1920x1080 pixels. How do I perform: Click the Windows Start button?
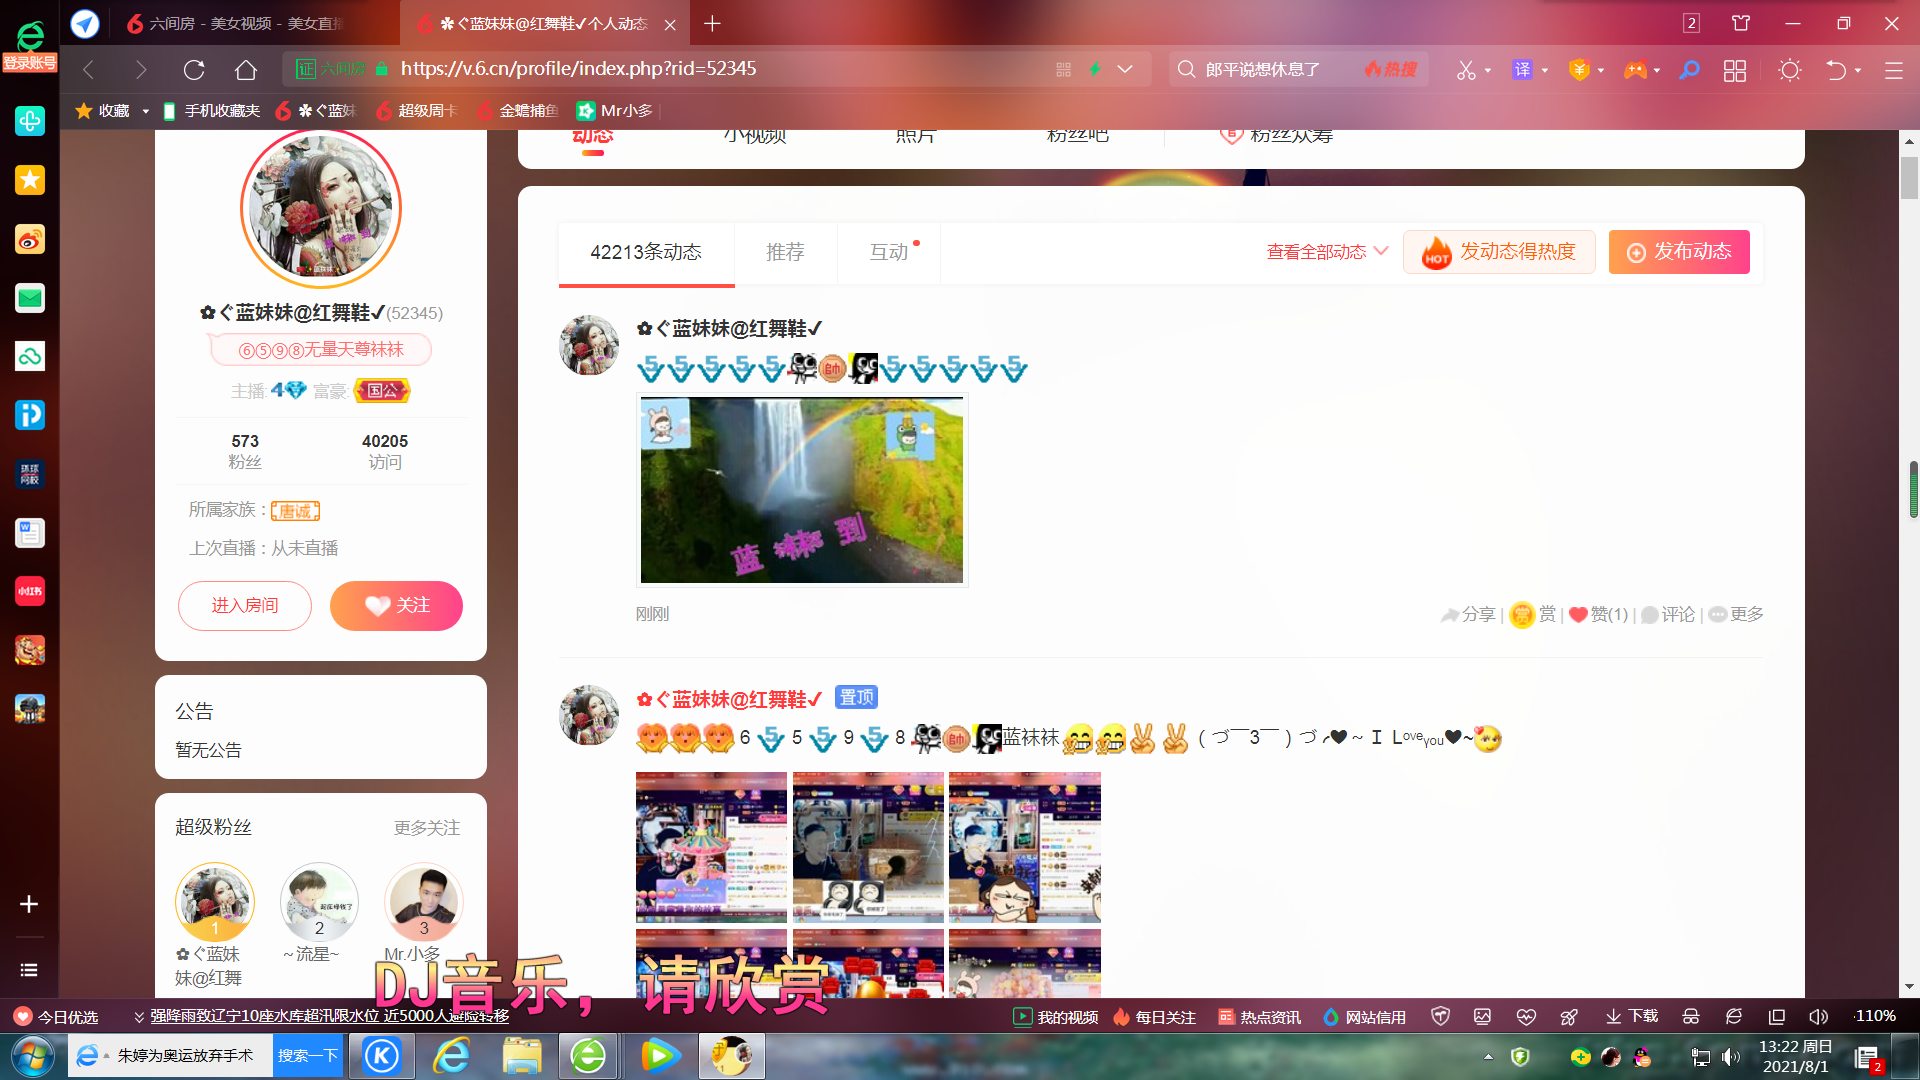tap(32, 1056)
